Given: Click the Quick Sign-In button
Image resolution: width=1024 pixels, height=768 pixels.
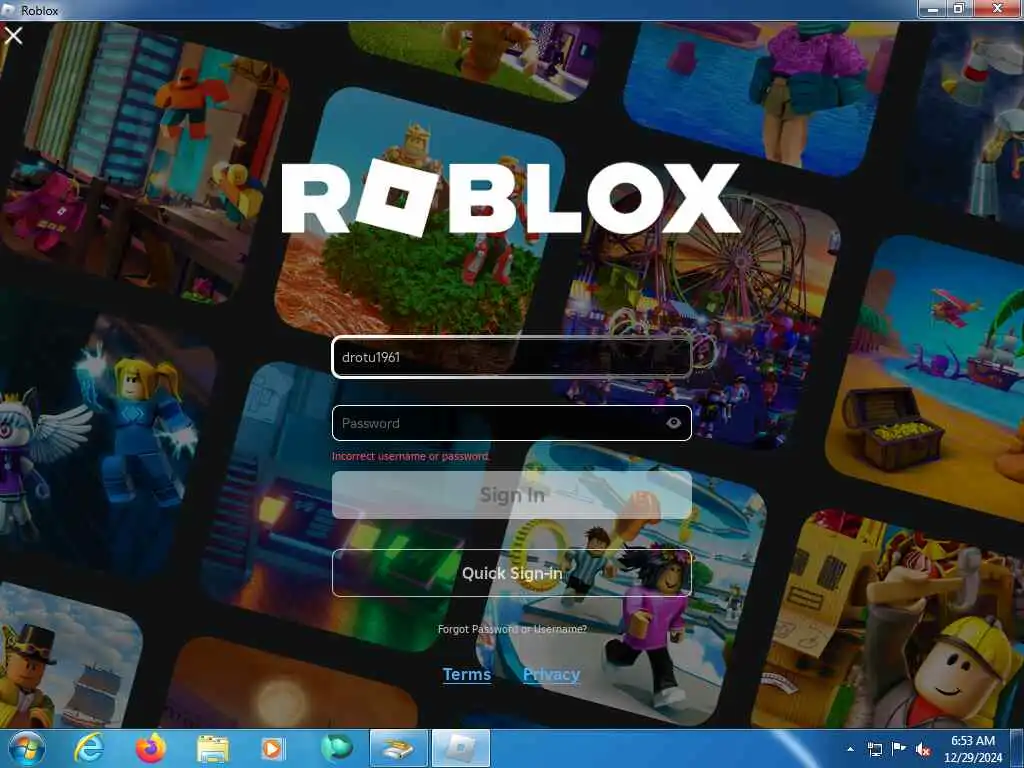Looking at the screenshot, I should [511, 573].
